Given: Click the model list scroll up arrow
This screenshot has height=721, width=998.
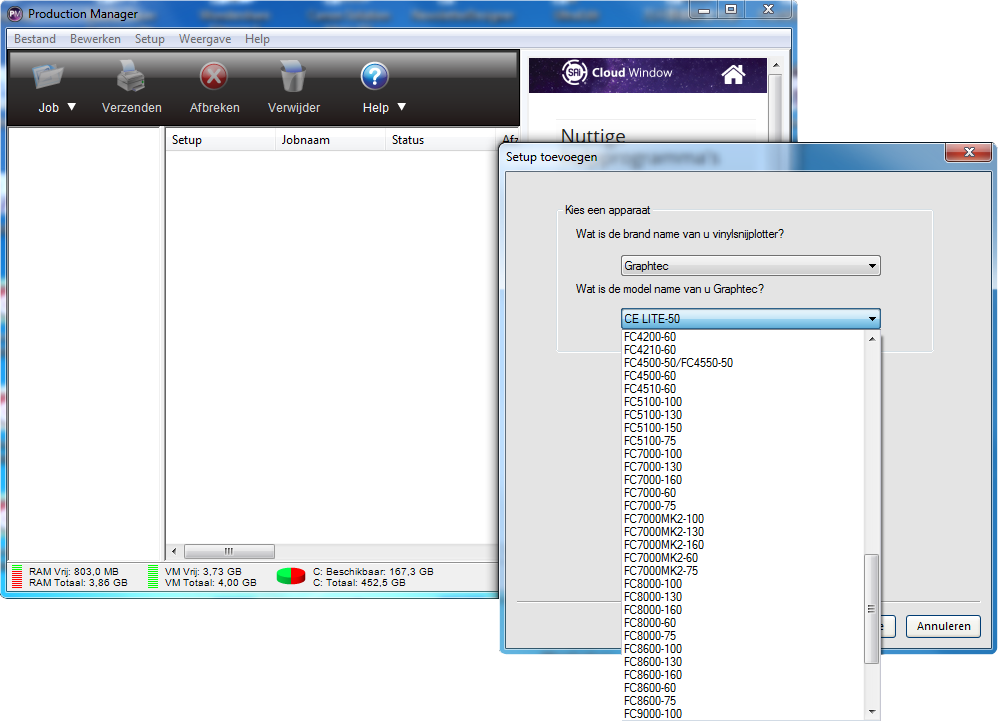Looking at the screenshot, I should (872, 339).
